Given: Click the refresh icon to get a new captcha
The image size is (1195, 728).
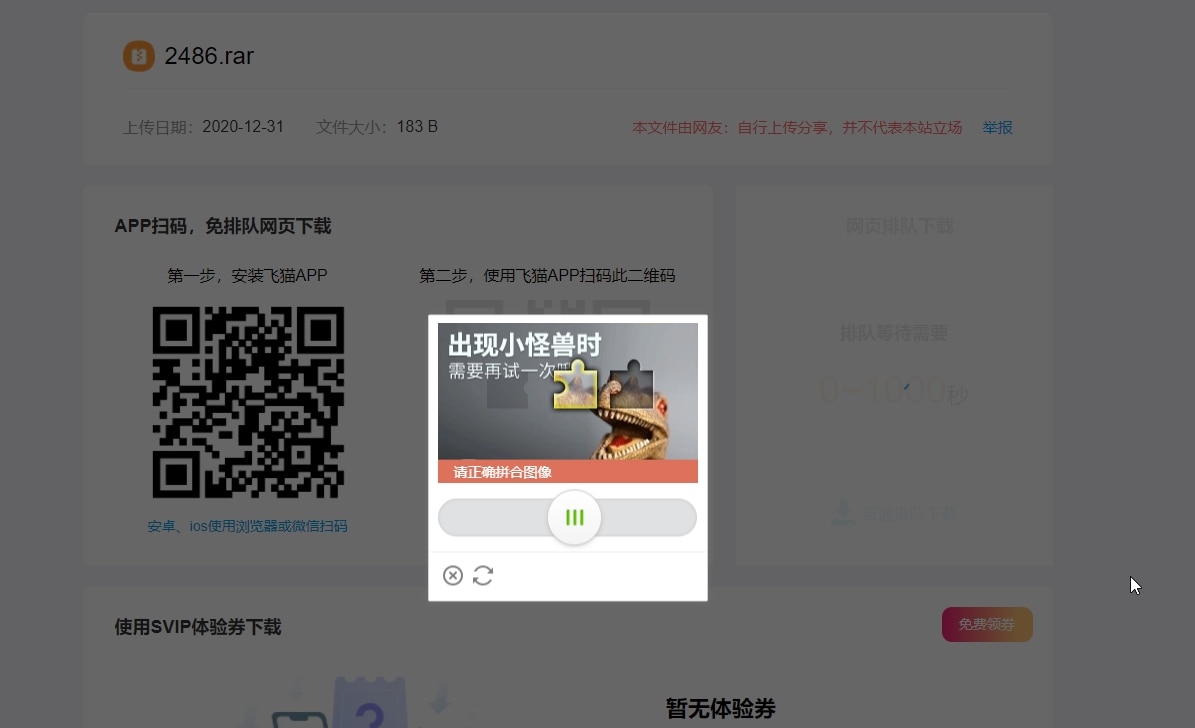Looking at the screenshot, I should (x=483, y=575).
